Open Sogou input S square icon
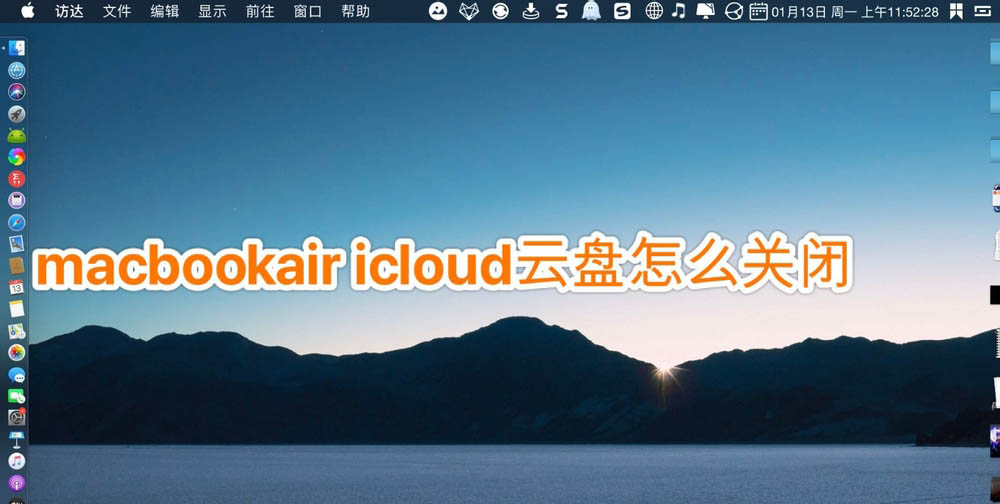 pyautogui.click(x=622, y=11)
